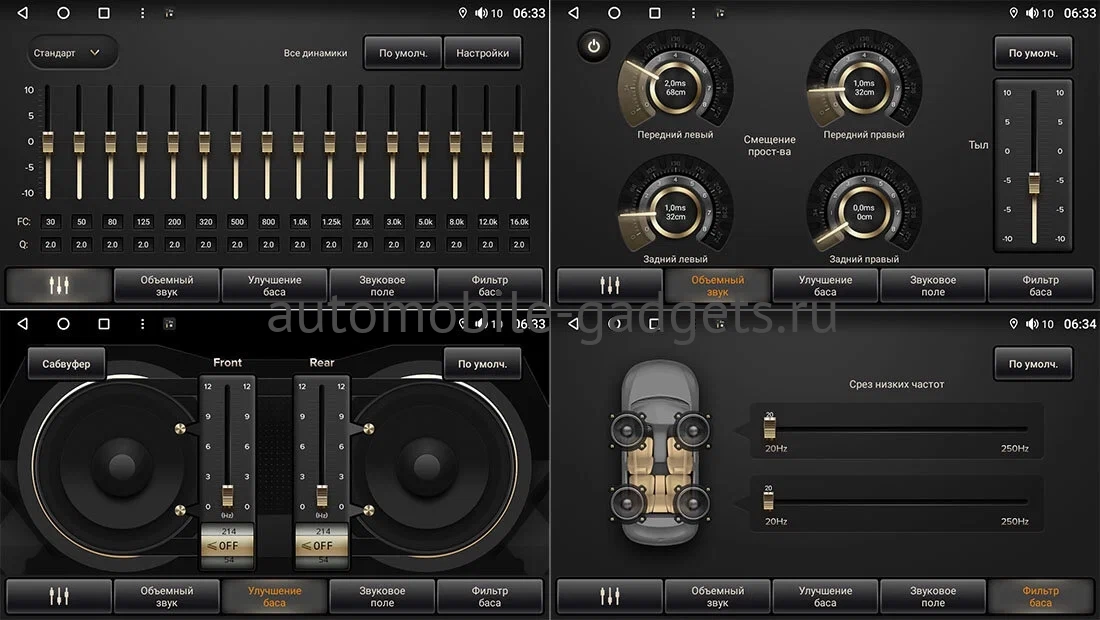Click the Передний левый delay dial
1100x620 pixels.
coord(675,86)
